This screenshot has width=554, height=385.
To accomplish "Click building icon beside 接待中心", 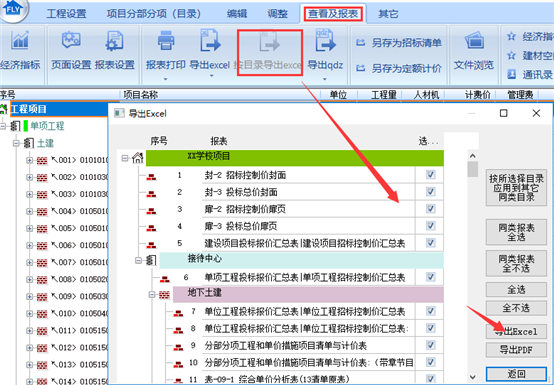I will coord(151,261).
